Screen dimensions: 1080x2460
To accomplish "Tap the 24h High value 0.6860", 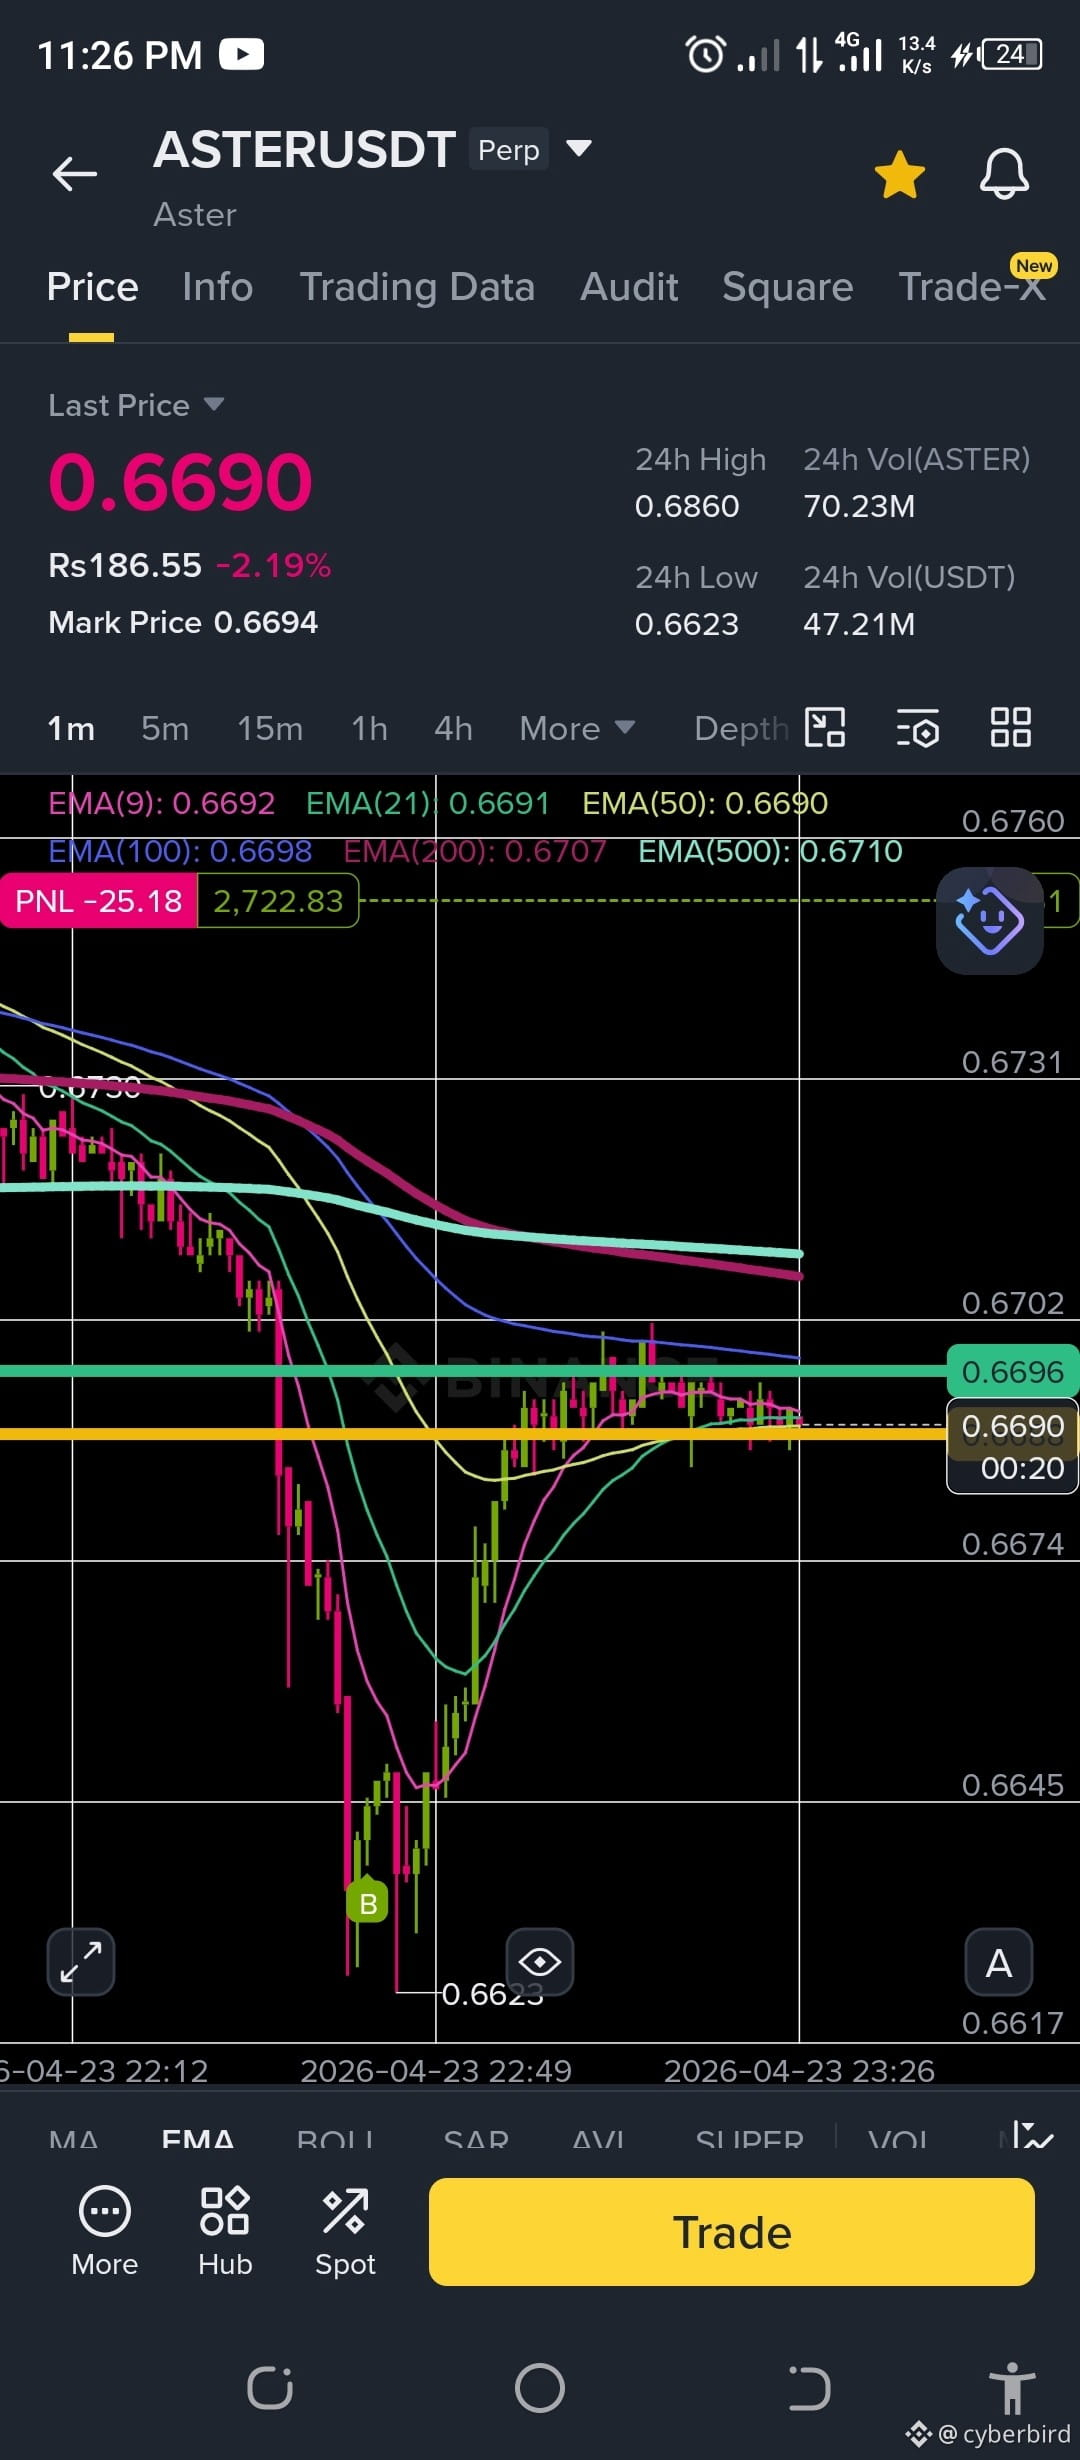I will (687, 506).
